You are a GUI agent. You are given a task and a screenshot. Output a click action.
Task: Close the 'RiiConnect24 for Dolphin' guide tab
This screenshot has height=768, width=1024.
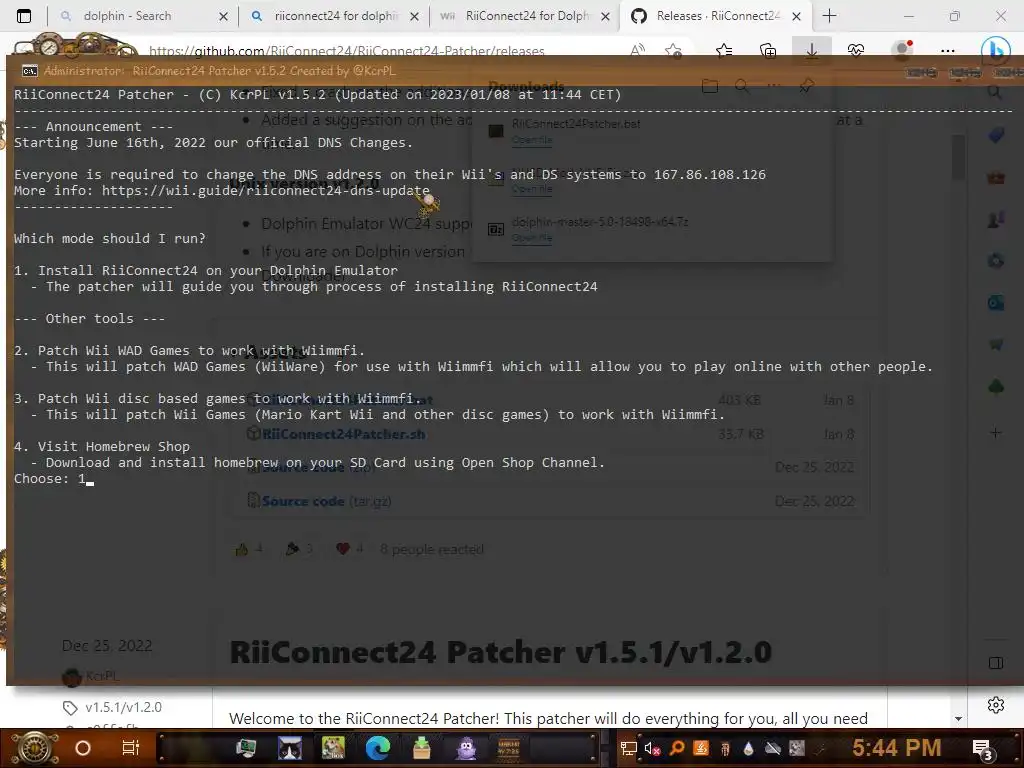click(605, 17)
